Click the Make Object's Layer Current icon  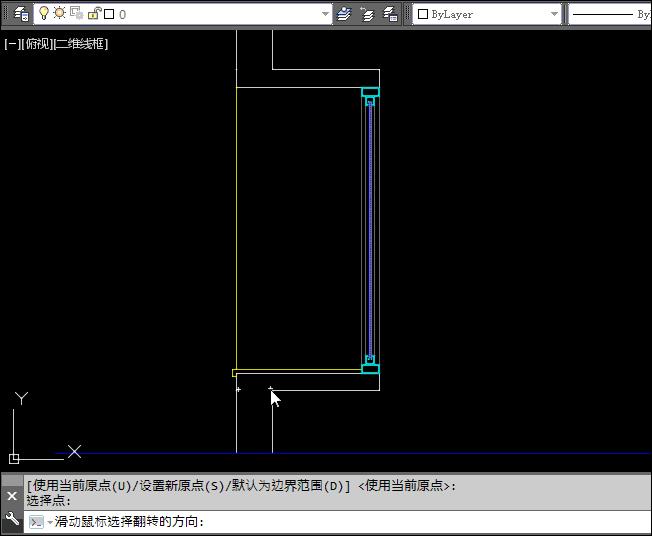[x=344, y=14]
